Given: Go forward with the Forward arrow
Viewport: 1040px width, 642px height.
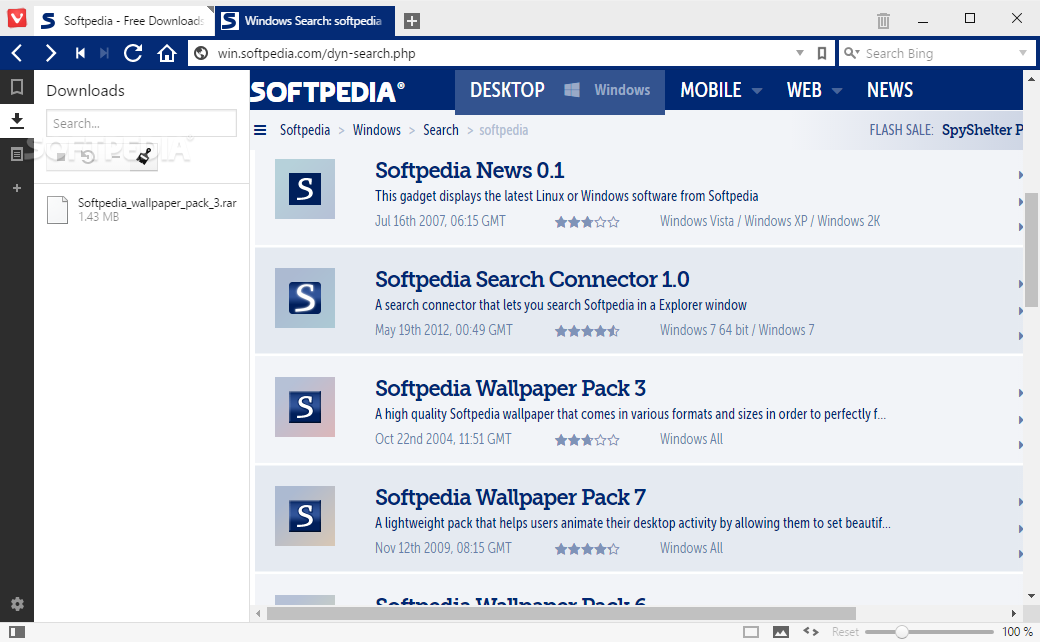Looking at the screenshot, I should [50, 53].
